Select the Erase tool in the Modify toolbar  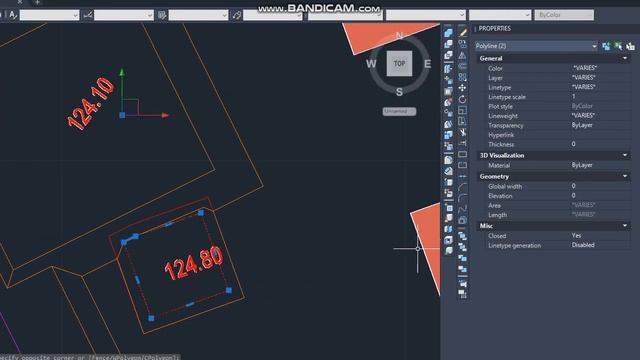coord(462,32)
